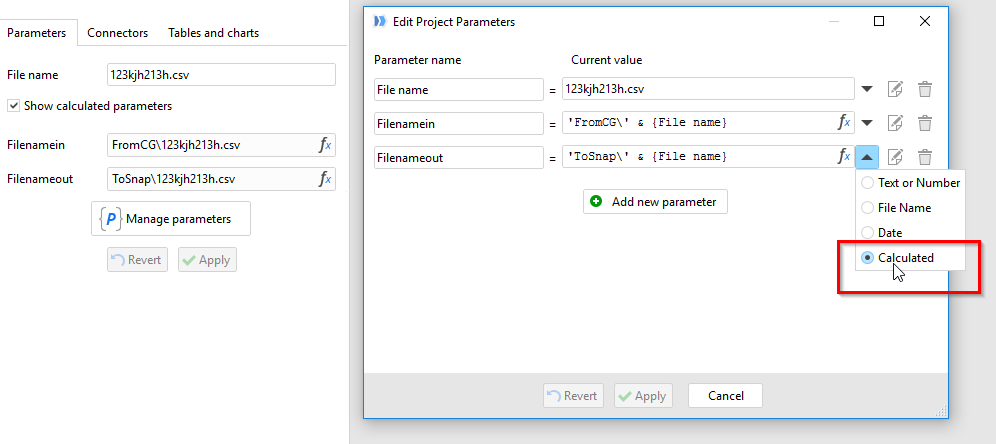Delete the File name parameter with the trash icon
This screenshot has width=996, height=444.
pos(925,90)
